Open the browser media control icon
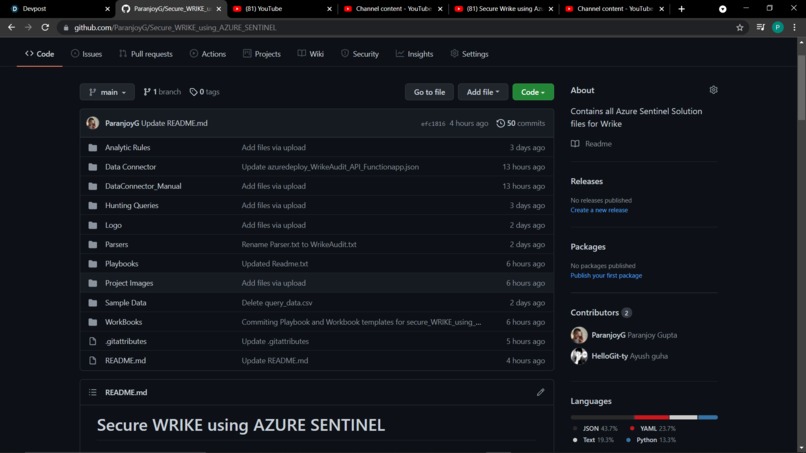This screenshot has height=453, width=806. (x=761, y=28)
